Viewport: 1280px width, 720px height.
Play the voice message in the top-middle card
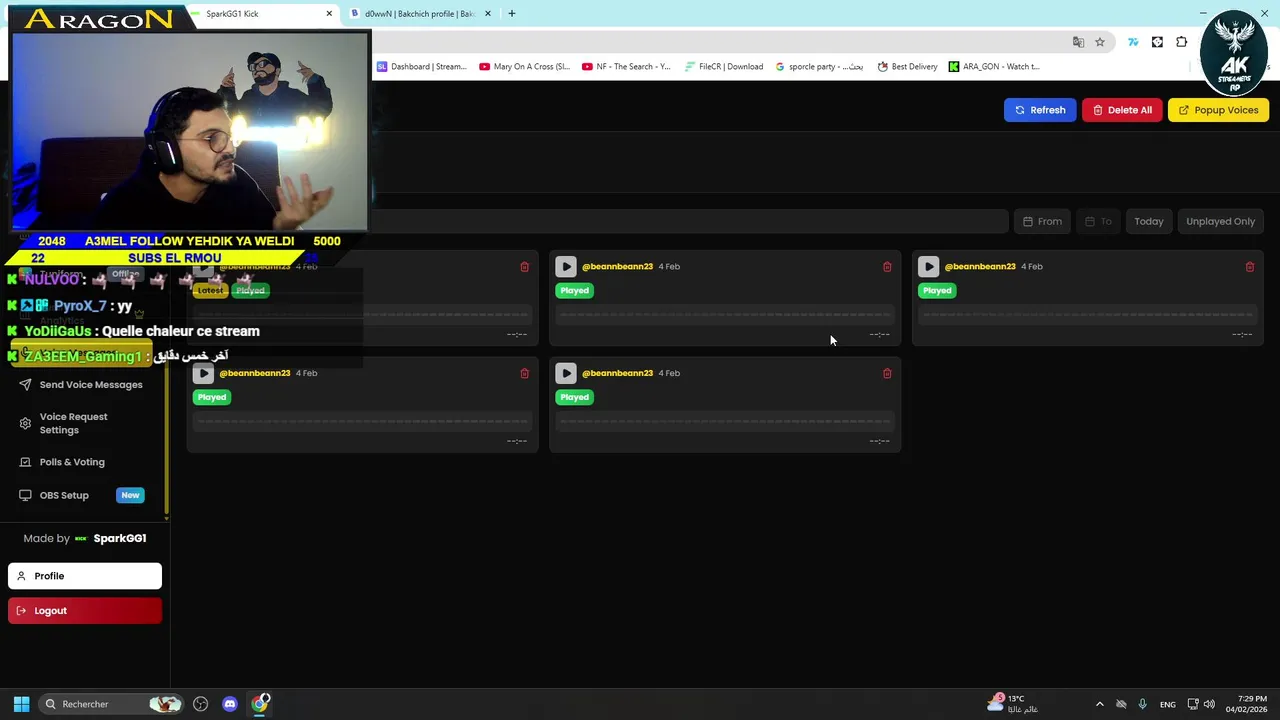point(566,266)
